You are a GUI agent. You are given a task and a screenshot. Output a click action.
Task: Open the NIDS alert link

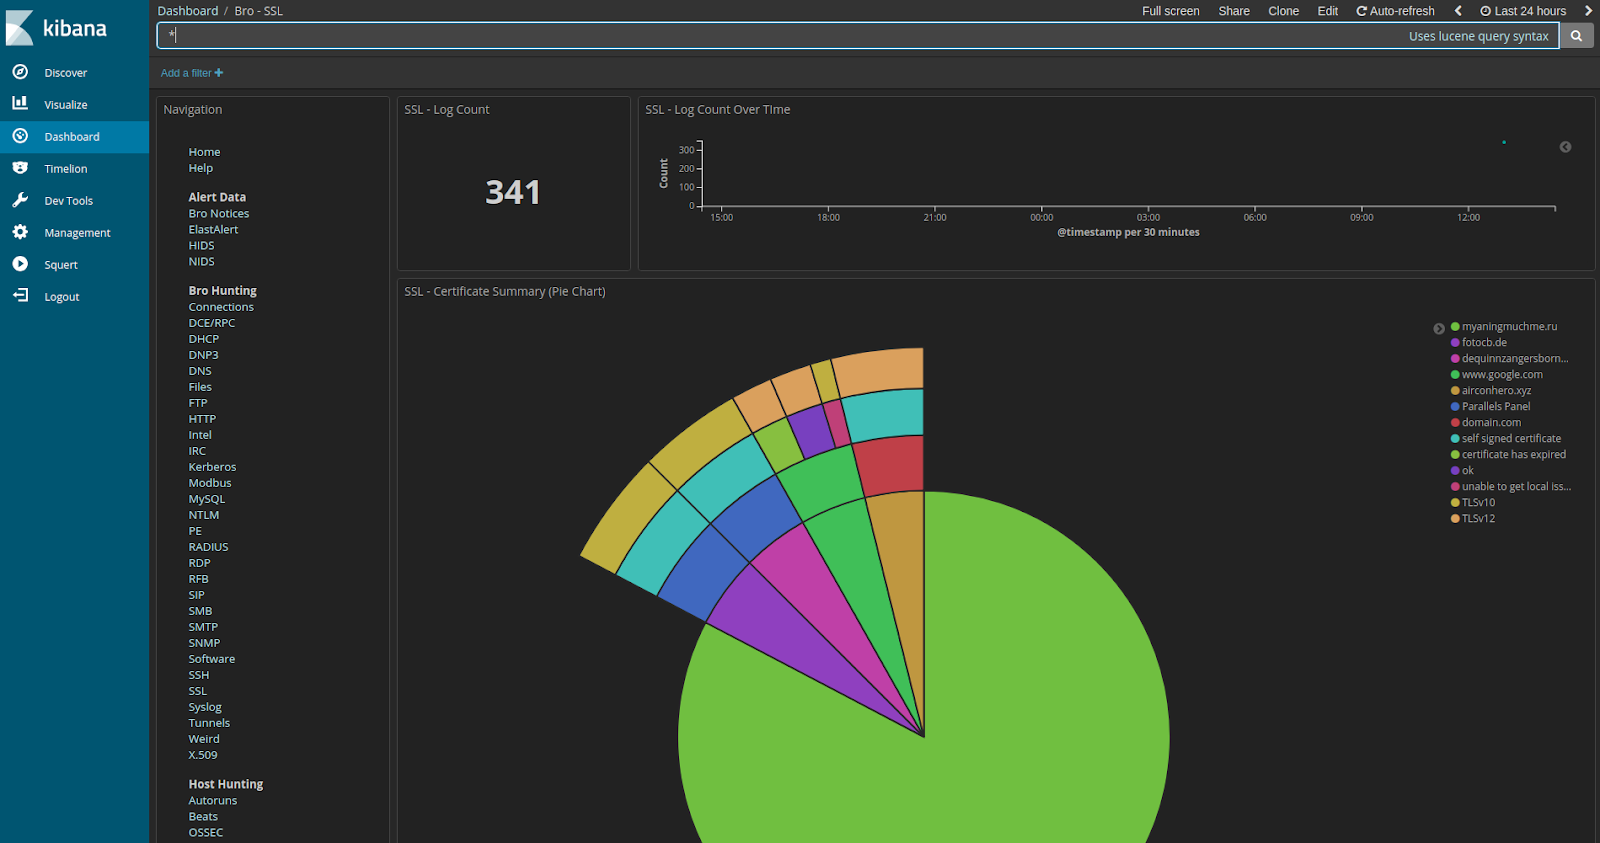(x=201, y=261)
